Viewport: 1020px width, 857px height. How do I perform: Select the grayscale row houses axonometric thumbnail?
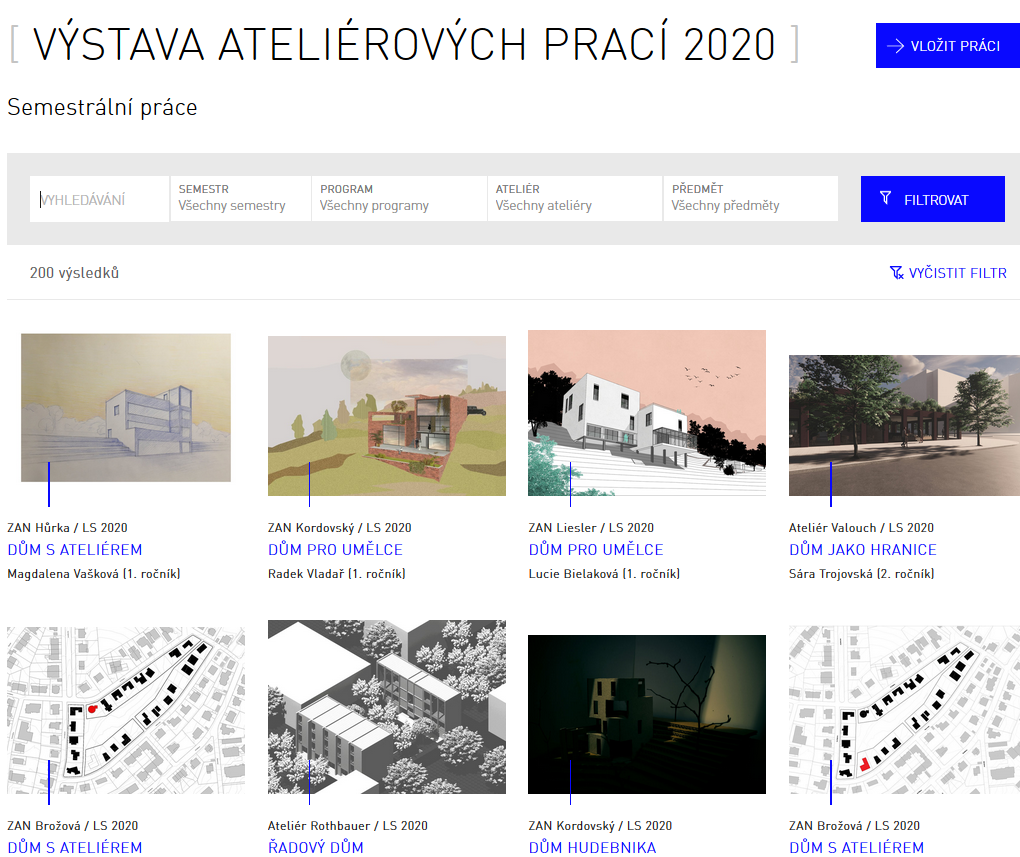pyautogui.click(x=386, y=707)
